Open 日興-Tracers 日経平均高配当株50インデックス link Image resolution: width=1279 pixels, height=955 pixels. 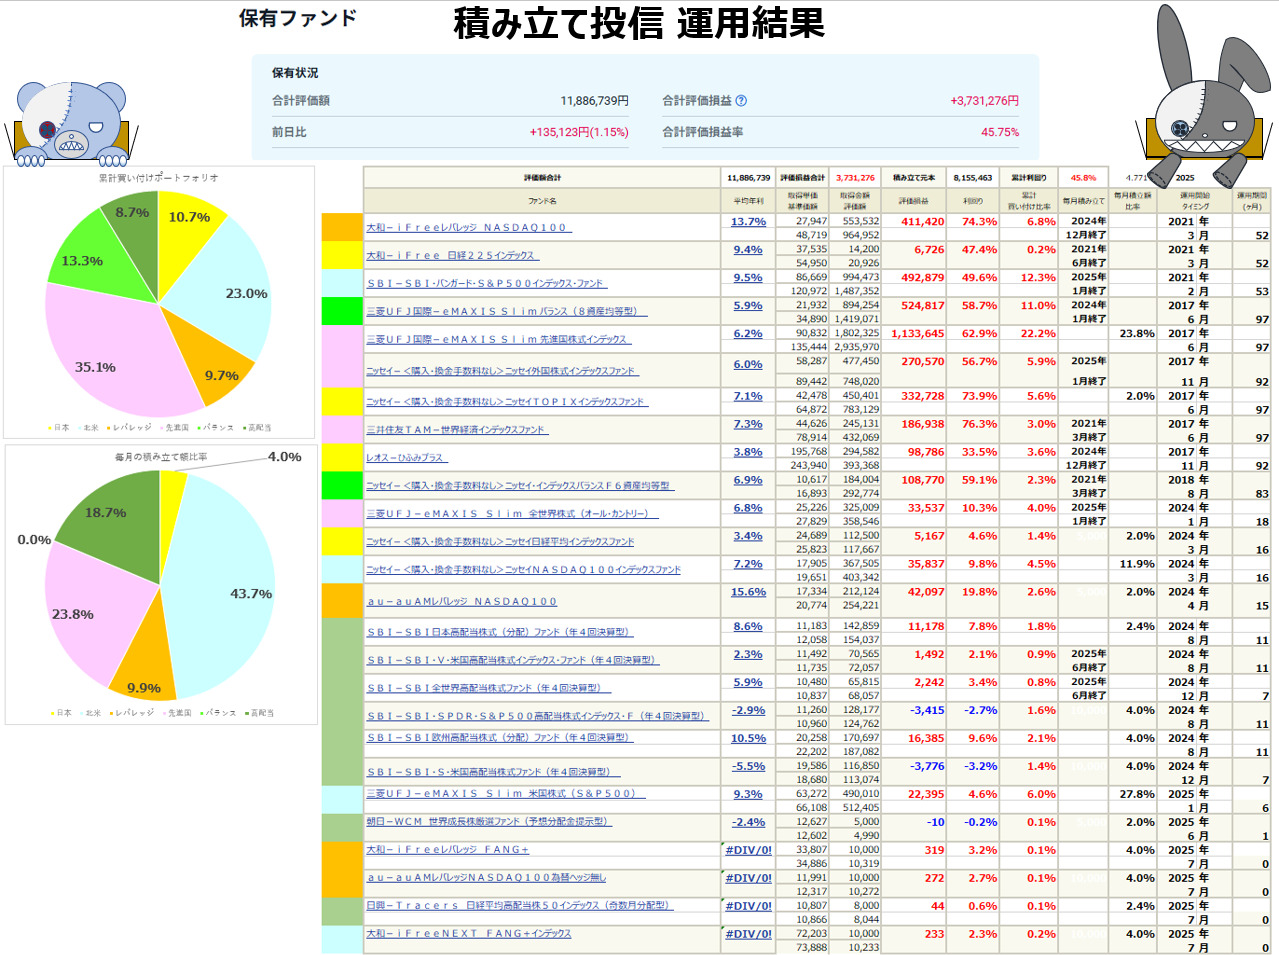[520, 906]
